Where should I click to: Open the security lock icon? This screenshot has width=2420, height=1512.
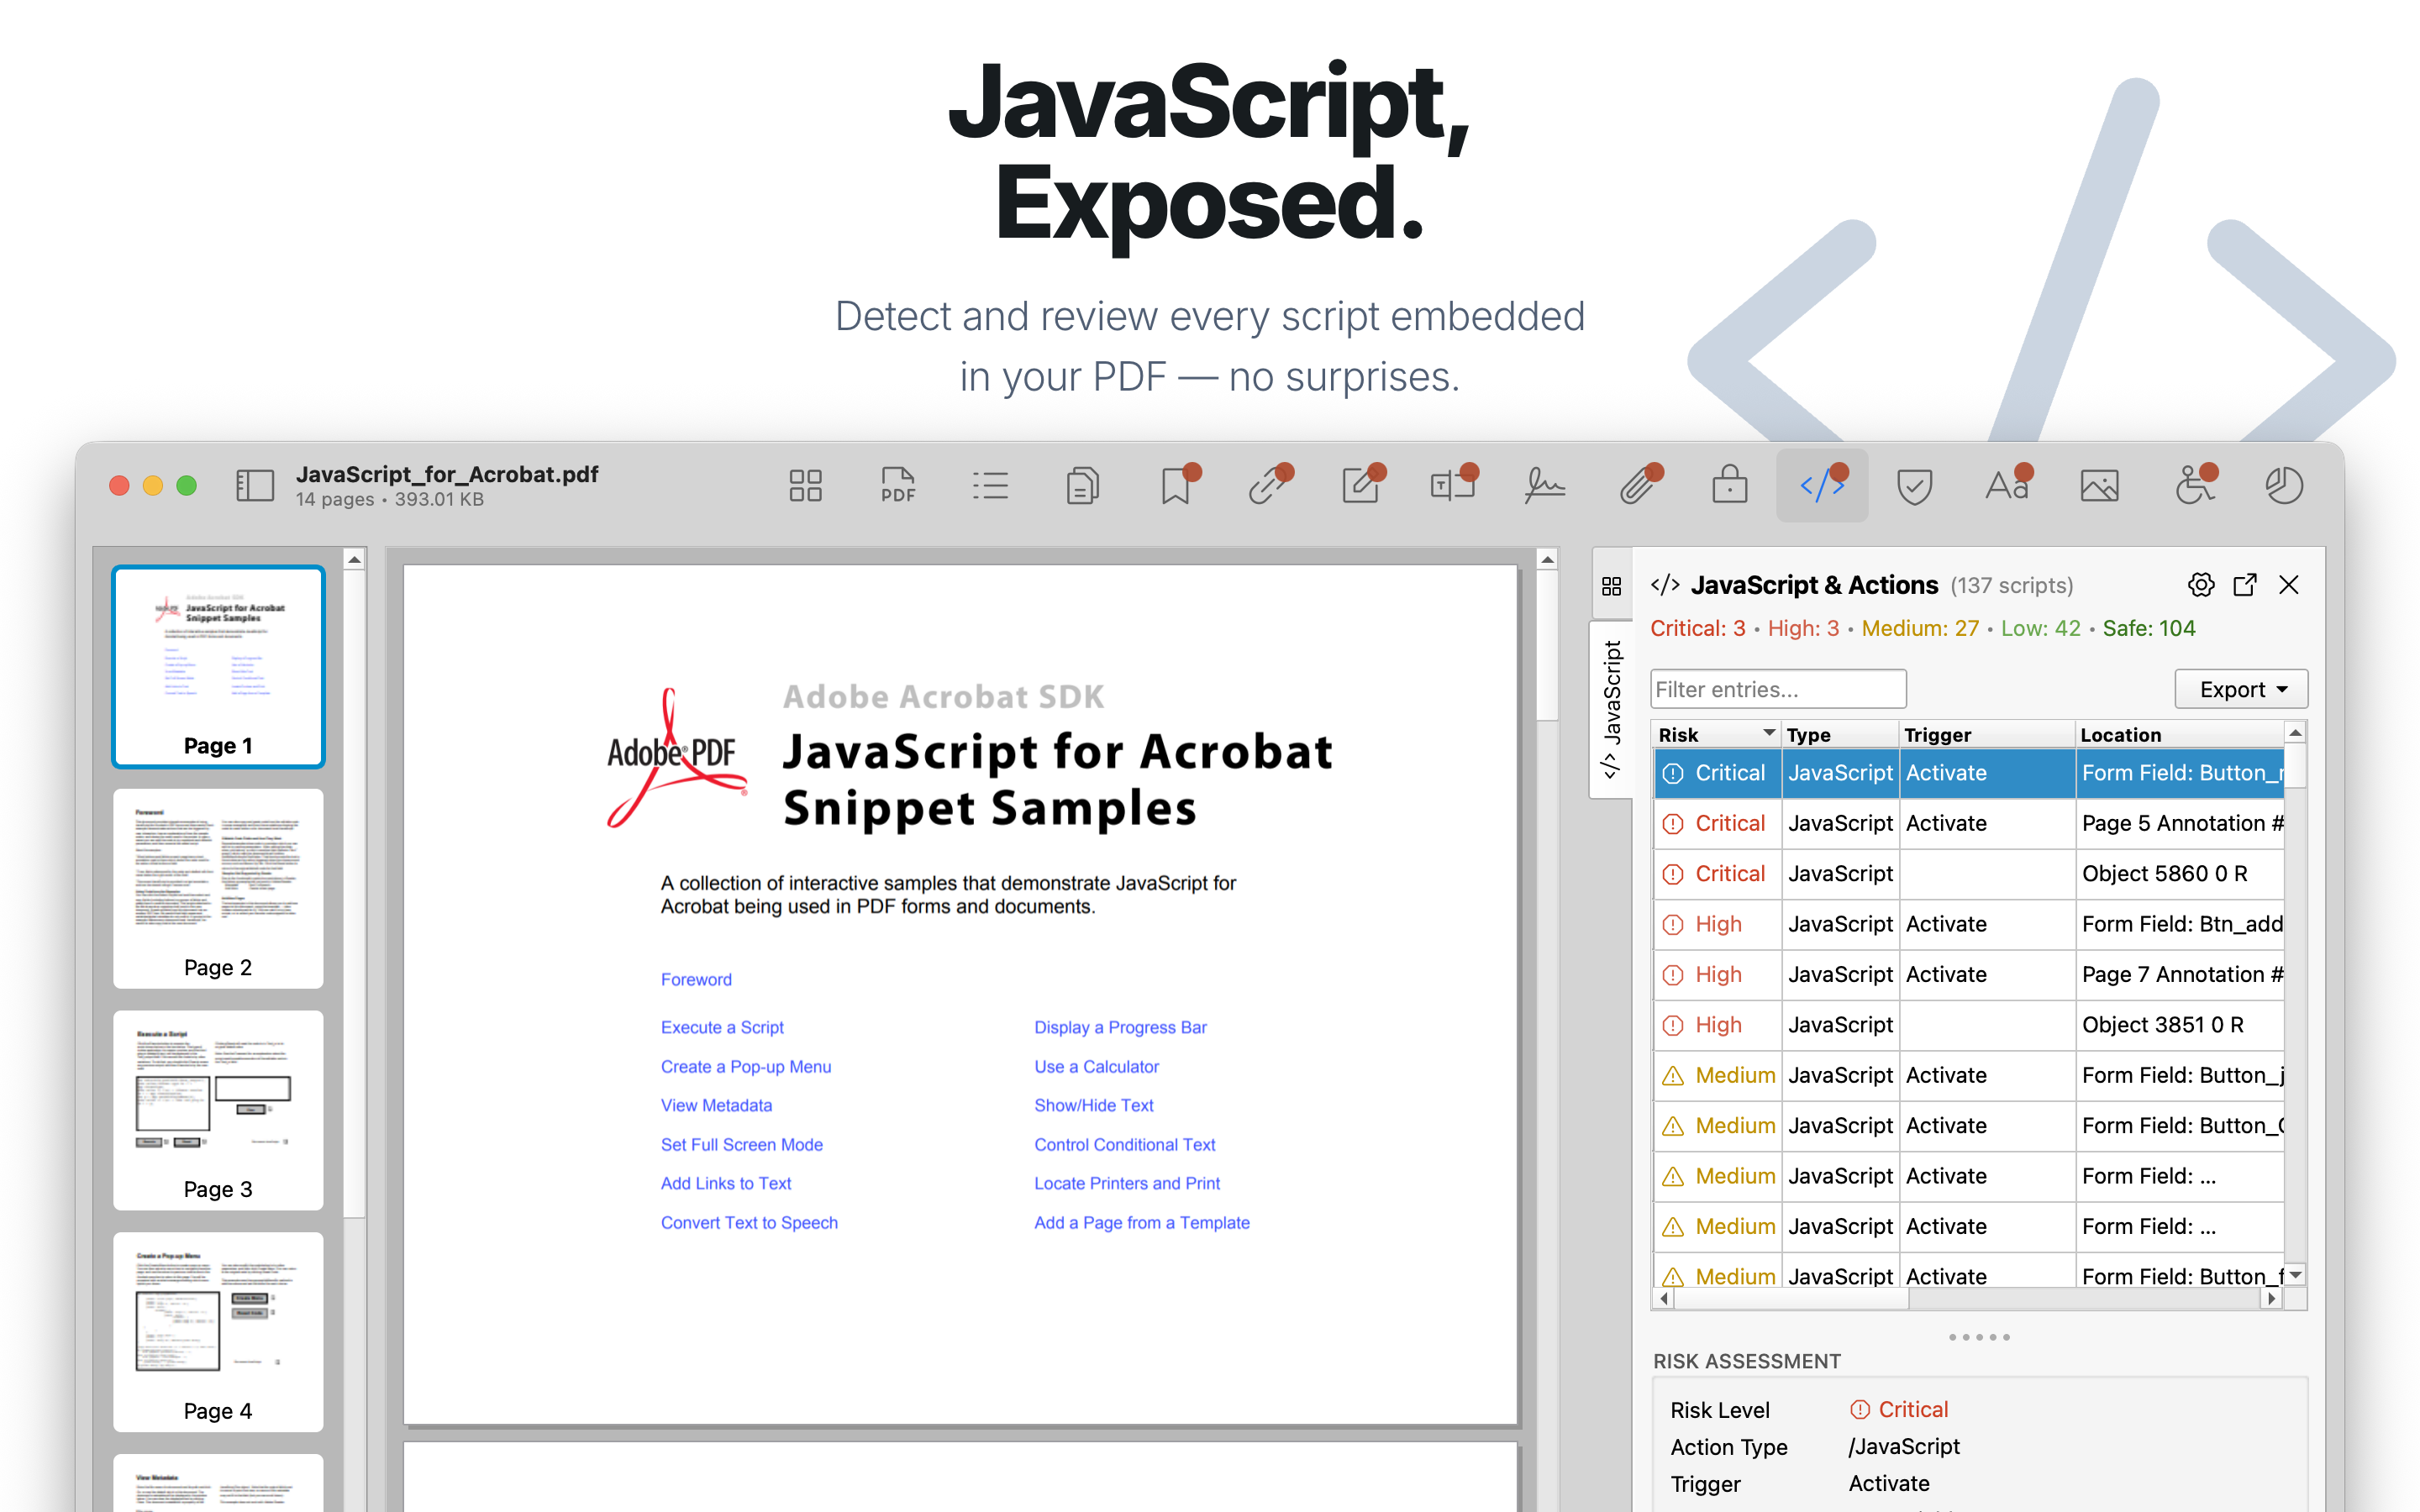1730,486
